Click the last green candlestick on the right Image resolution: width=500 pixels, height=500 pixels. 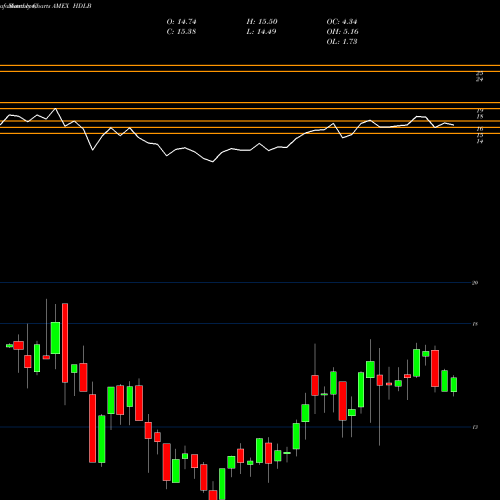pyautogui.click(x=454, y=384)
